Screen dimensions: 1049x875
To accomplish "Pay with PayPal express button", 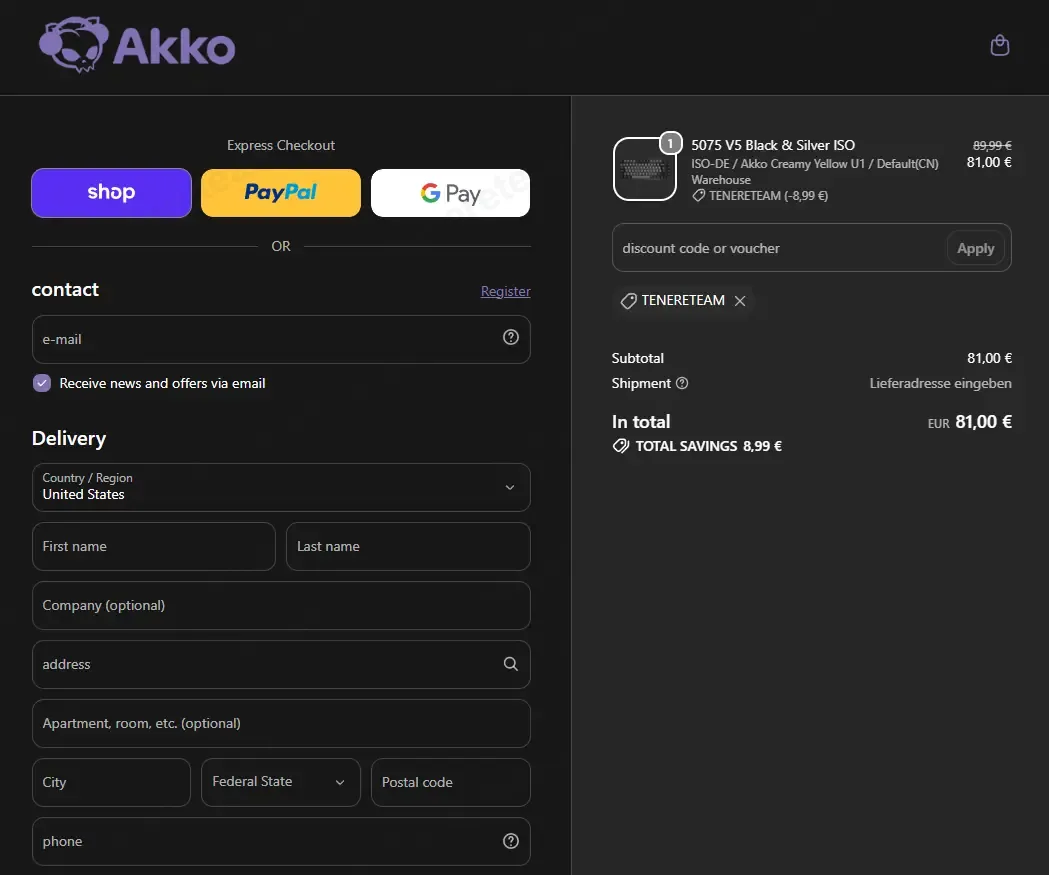I will [281, 193].
